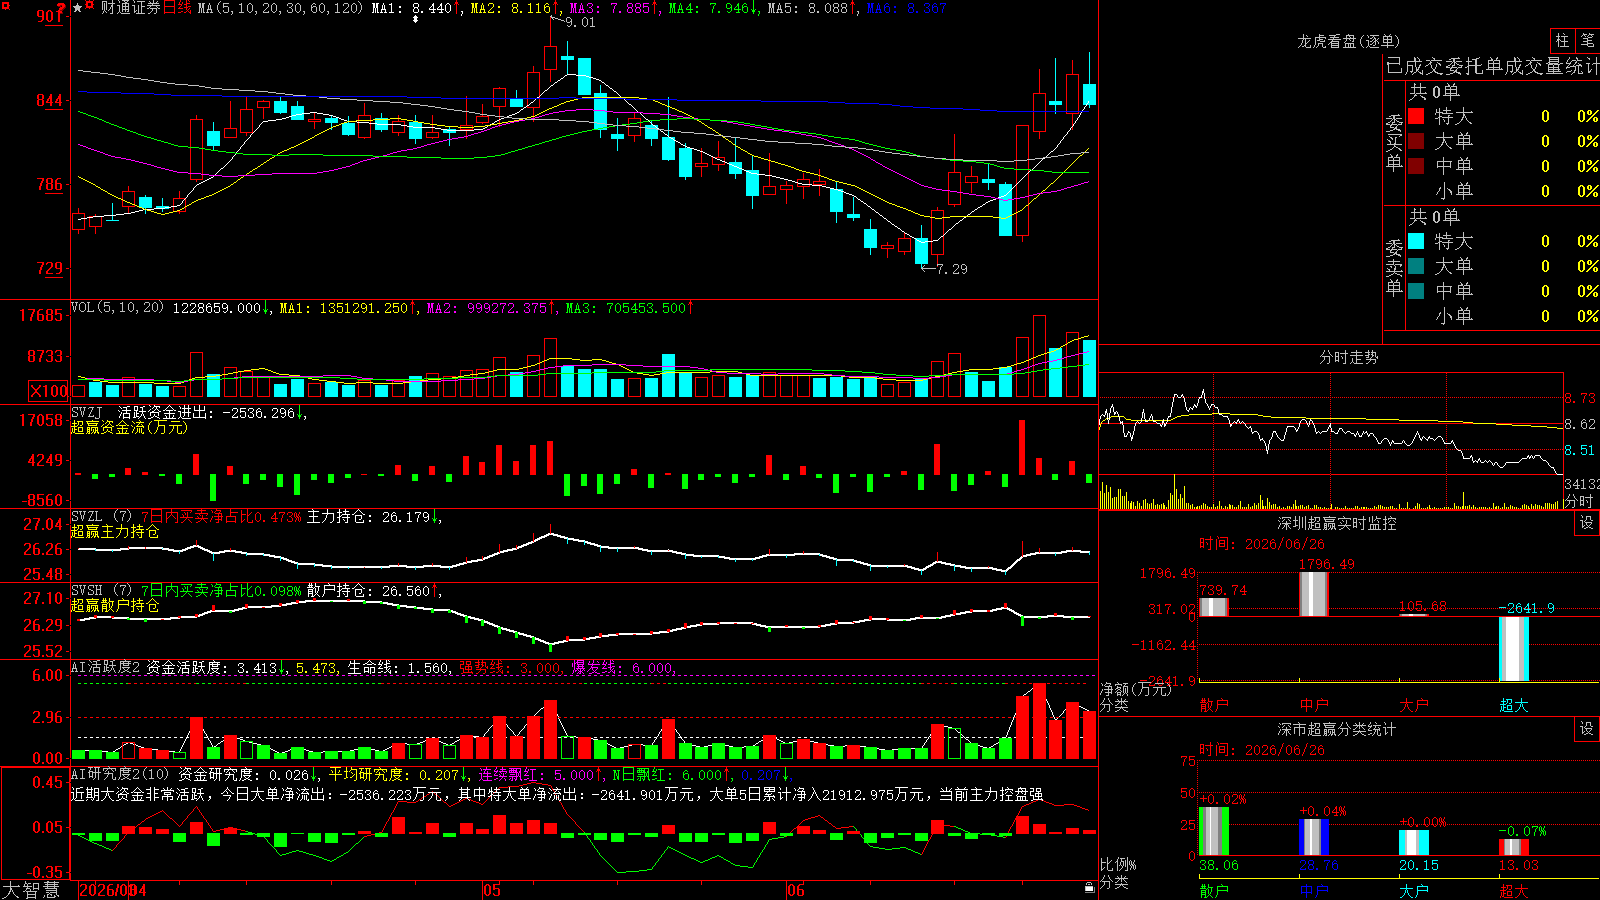
Task: Click the 8.73 price label in 分时走势
Action: (1580, 398)
